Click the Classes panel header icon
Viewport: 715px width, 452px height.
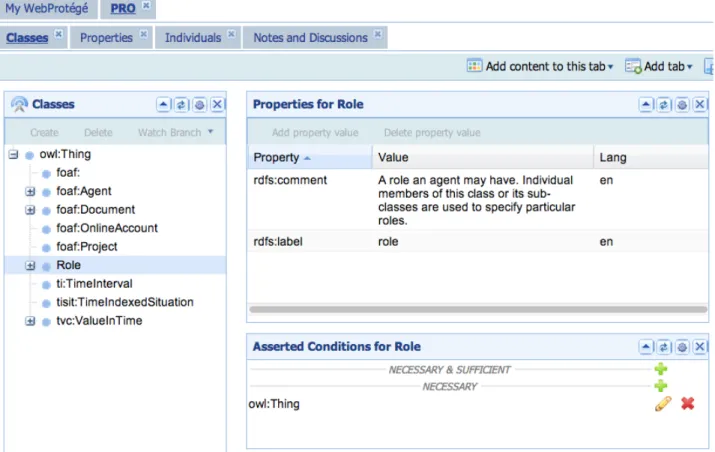pyautogui.click(x=19, y=104)
